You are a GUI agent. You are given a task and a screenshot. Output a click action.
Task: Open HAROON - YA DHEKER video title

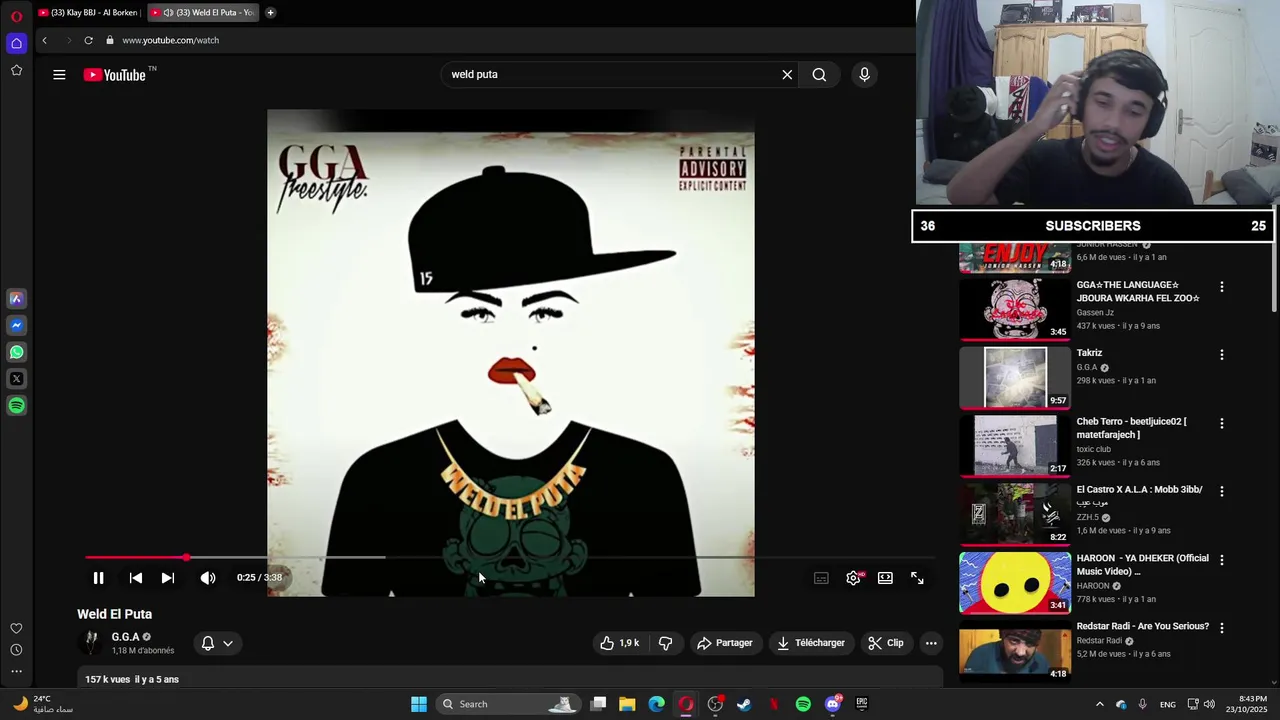pos(1142,564)
